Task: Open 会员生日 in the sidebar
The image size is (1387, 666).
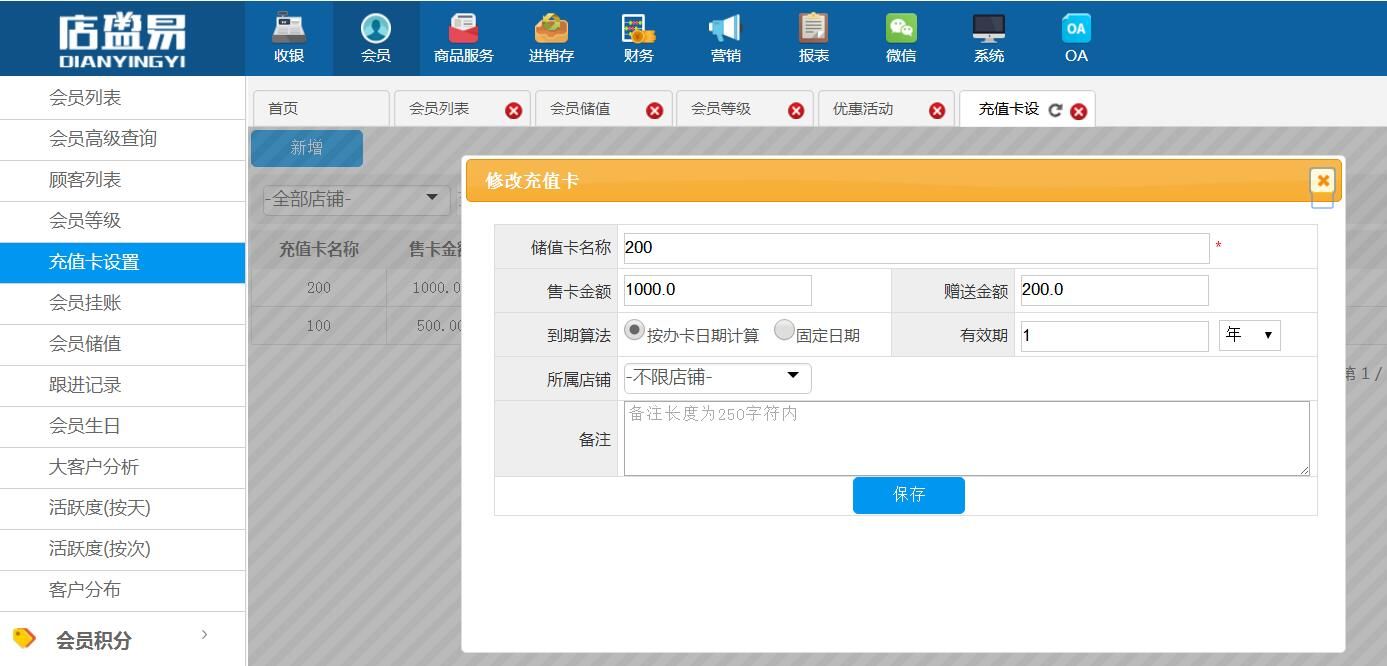Action: pyautogui.click(x=122, y=426)
